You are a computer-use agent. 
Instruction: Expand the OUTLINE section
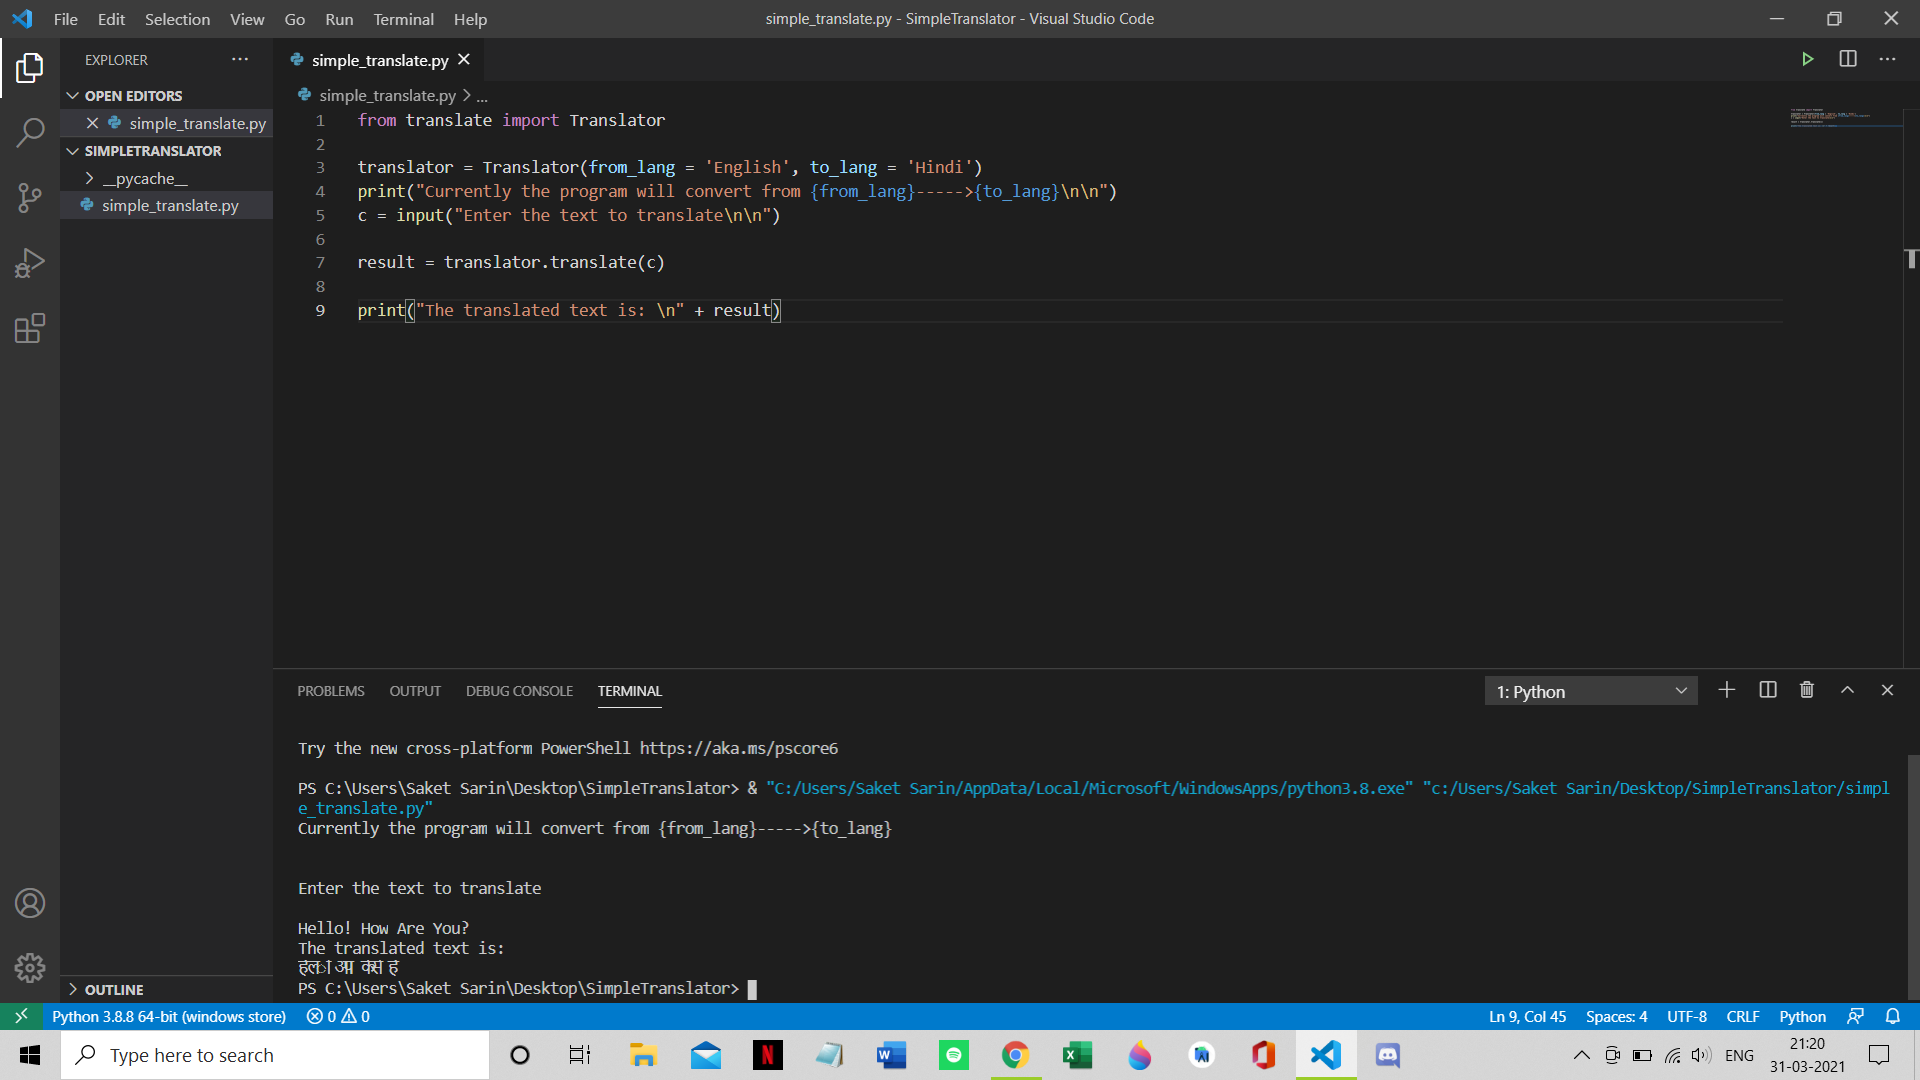click(x=114, y=989)
